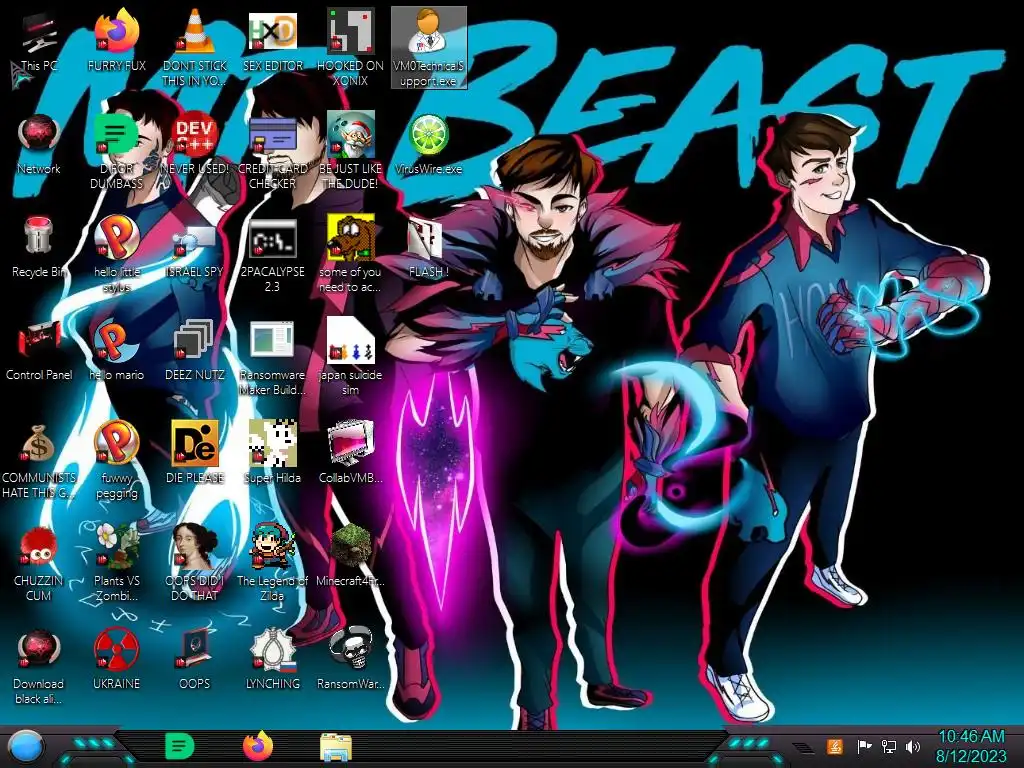Image resolution: width=1024 pixels, height=768 pixels.
Task: Open the Action Center flag tray icon
Action: (x=864, y=746)
